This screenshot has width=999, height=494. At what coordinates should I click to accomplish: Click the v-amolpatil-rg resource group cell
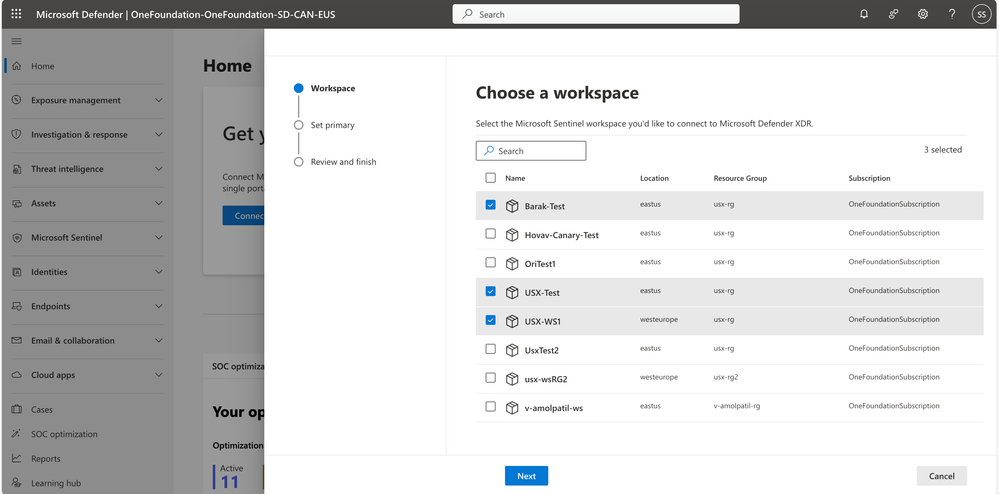tap(735, 406)
